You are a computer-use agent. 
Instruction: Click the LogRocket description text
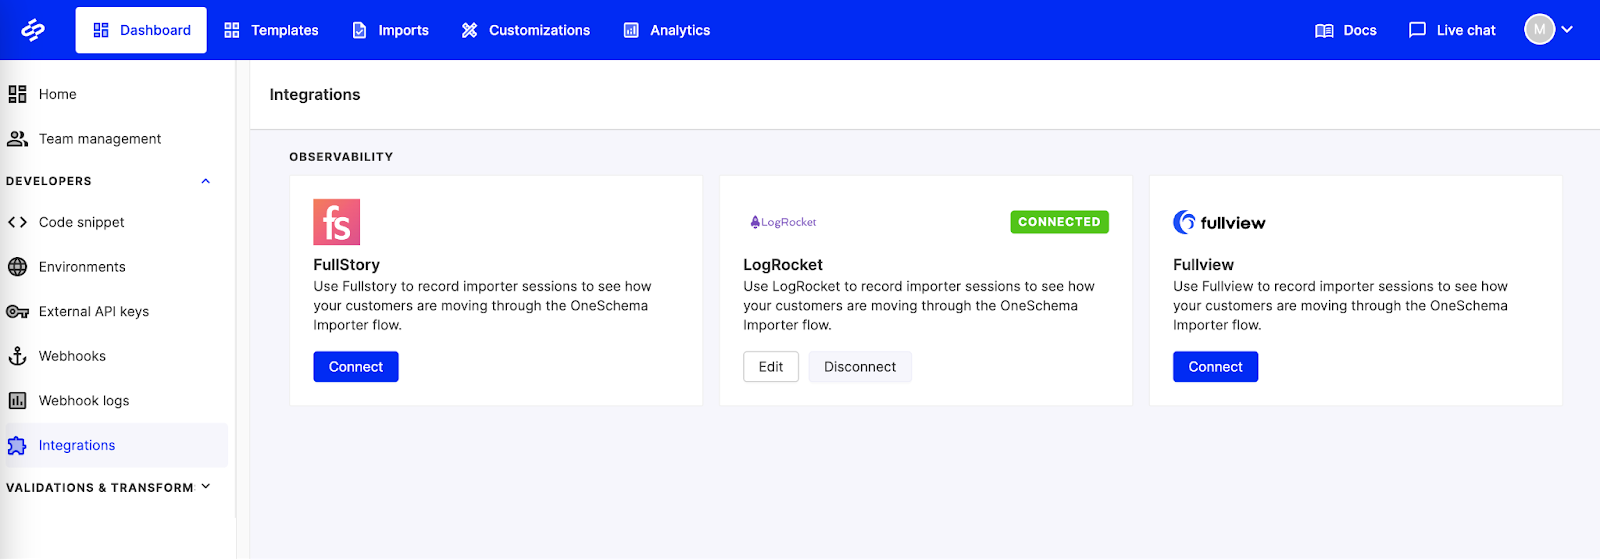point(919,306)
